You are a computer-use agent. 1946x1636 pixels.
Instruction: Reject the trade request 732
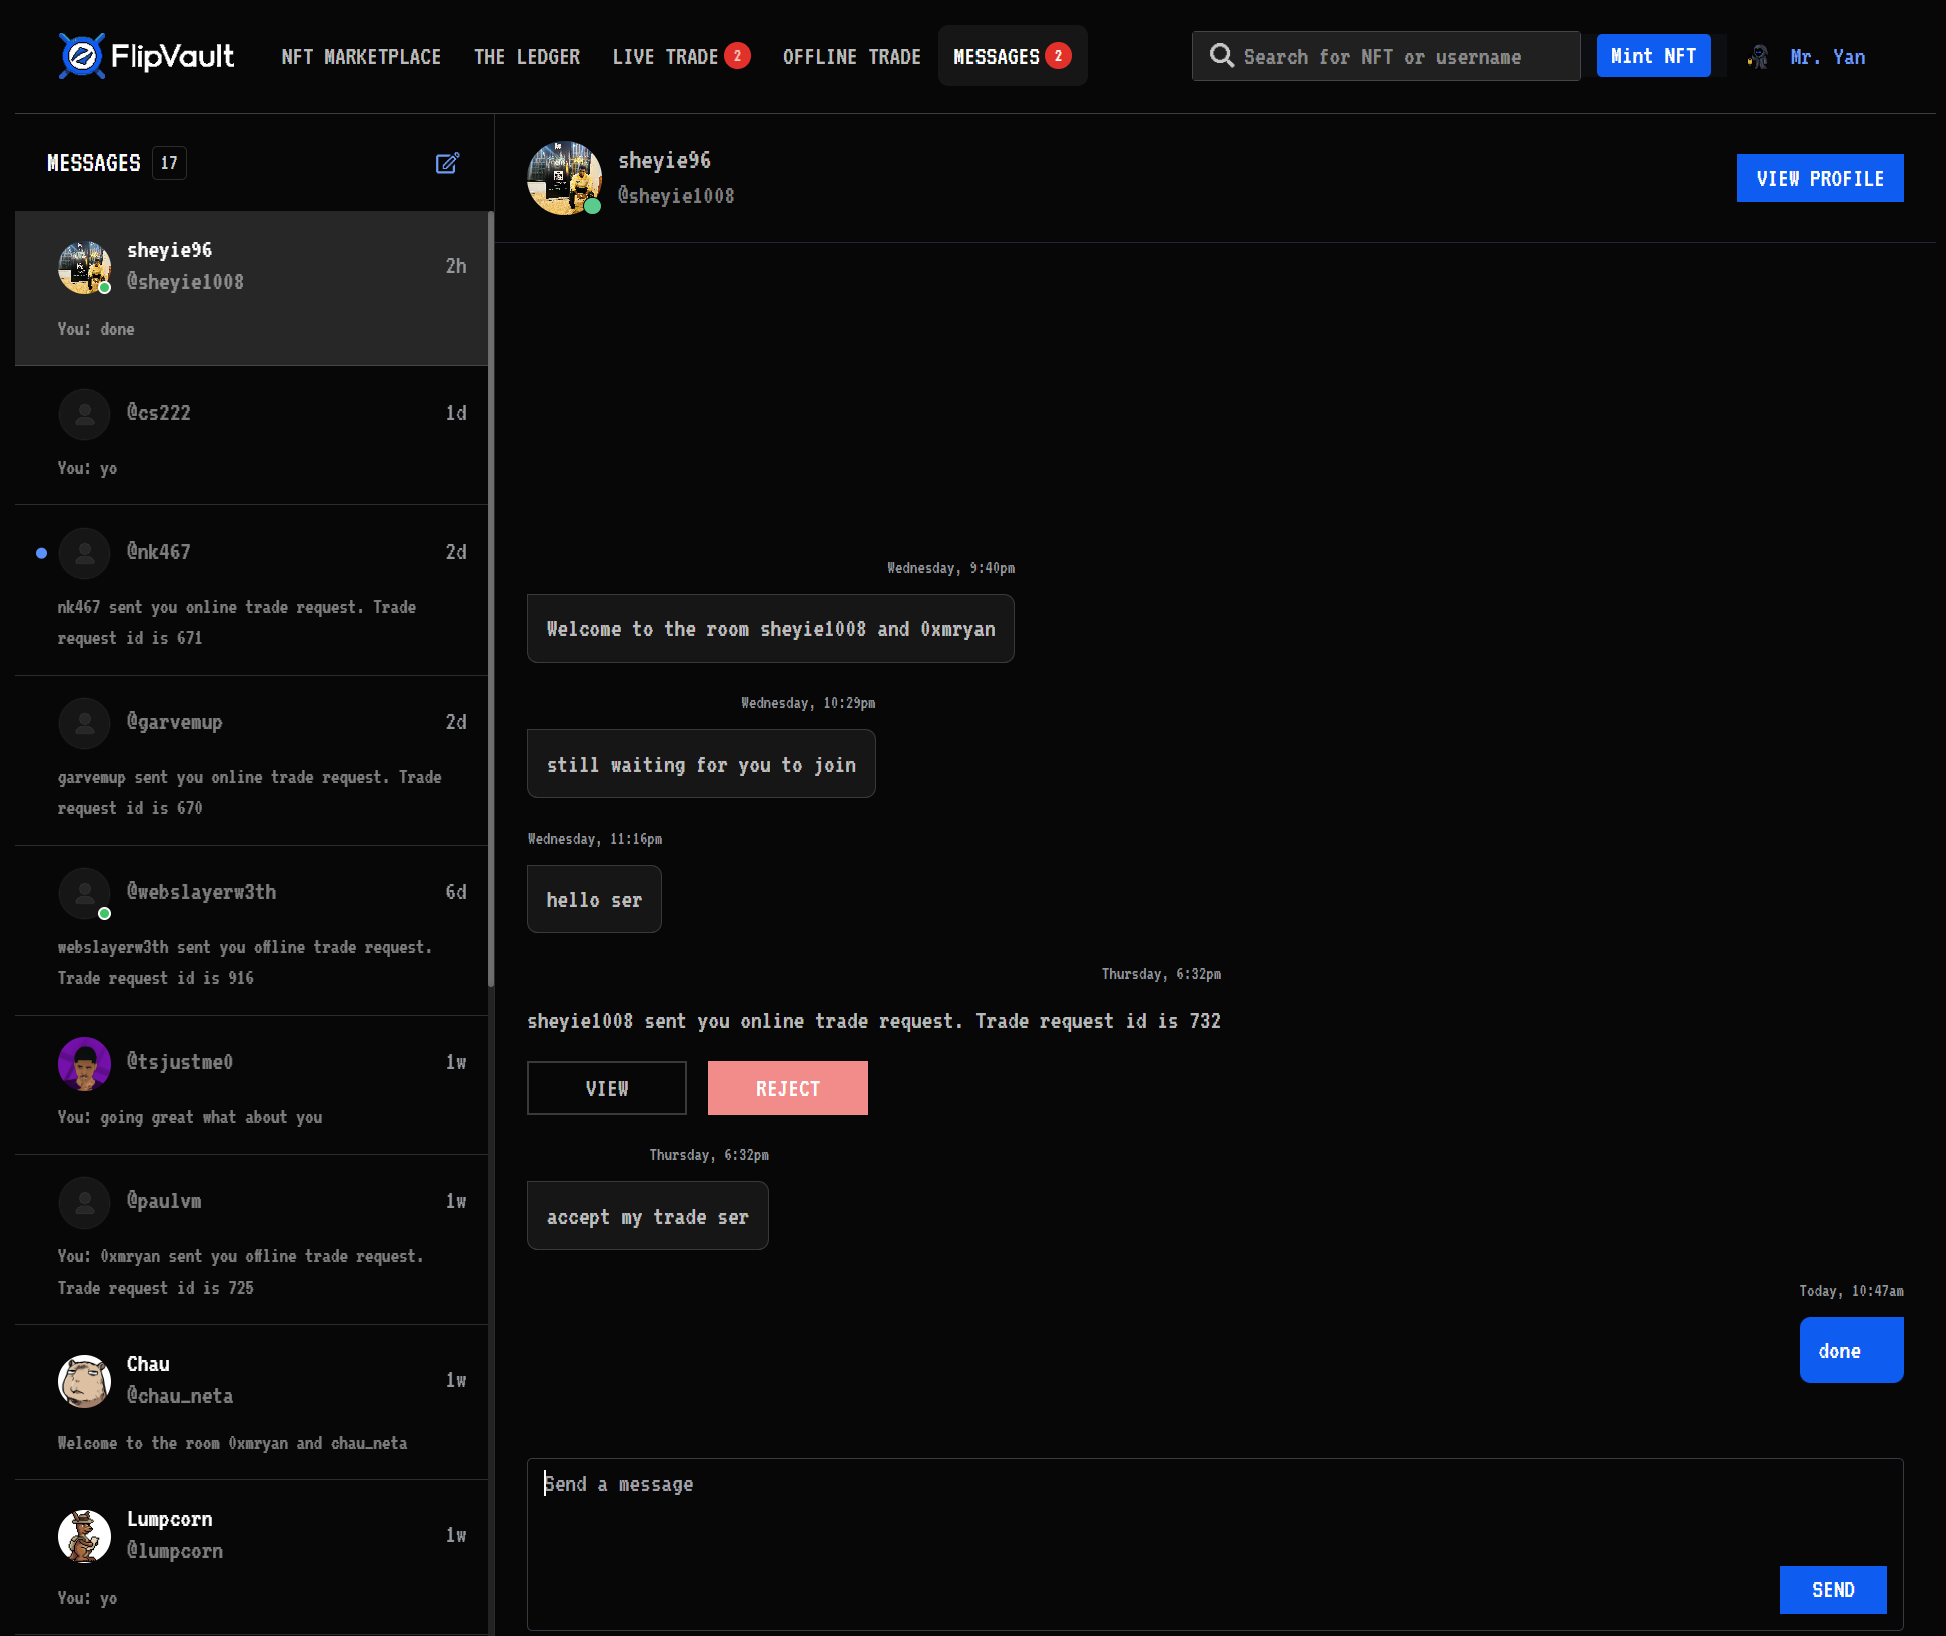click(x=787, y=1088)
